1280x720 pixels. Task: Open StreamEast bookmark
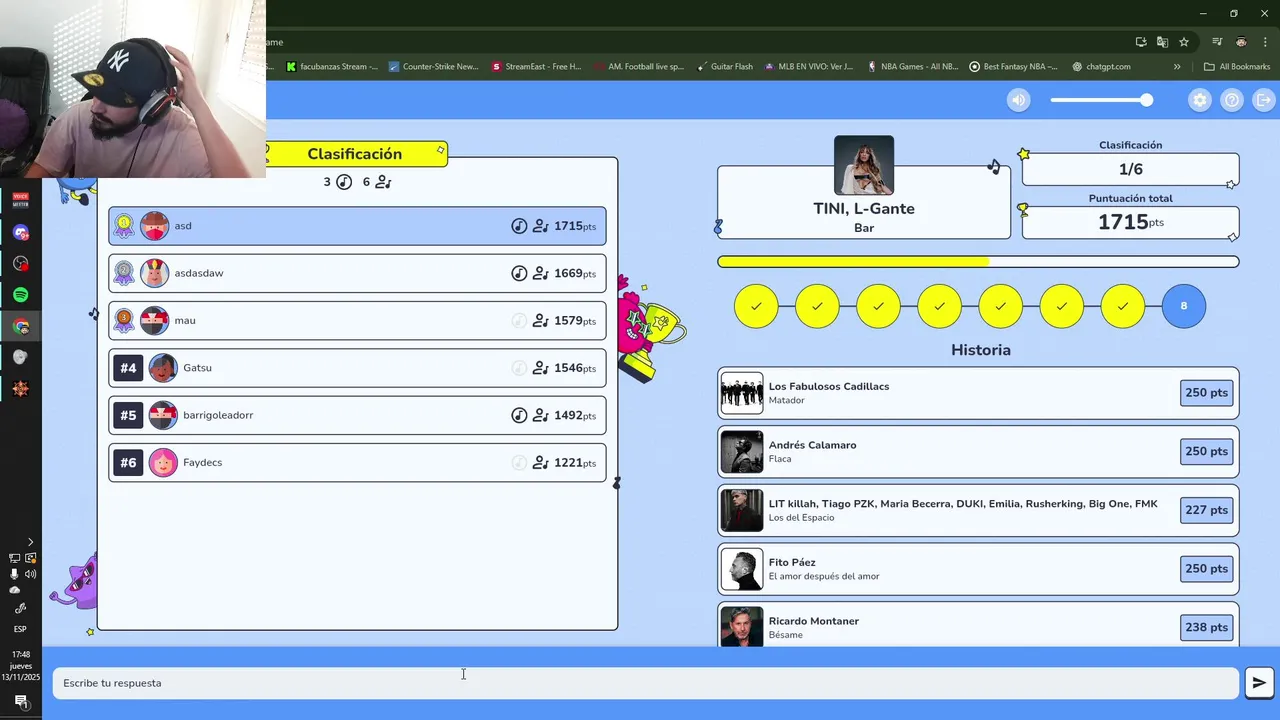(x=536, y=67)
